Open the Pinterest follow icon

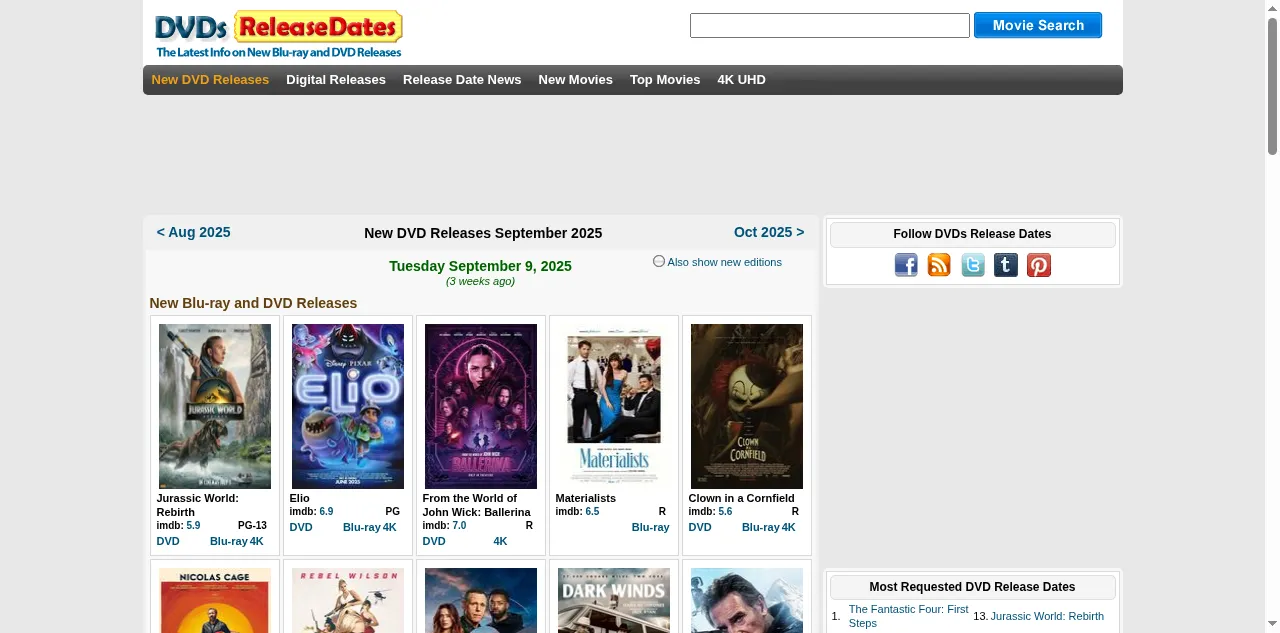(x=1039, y=265)
